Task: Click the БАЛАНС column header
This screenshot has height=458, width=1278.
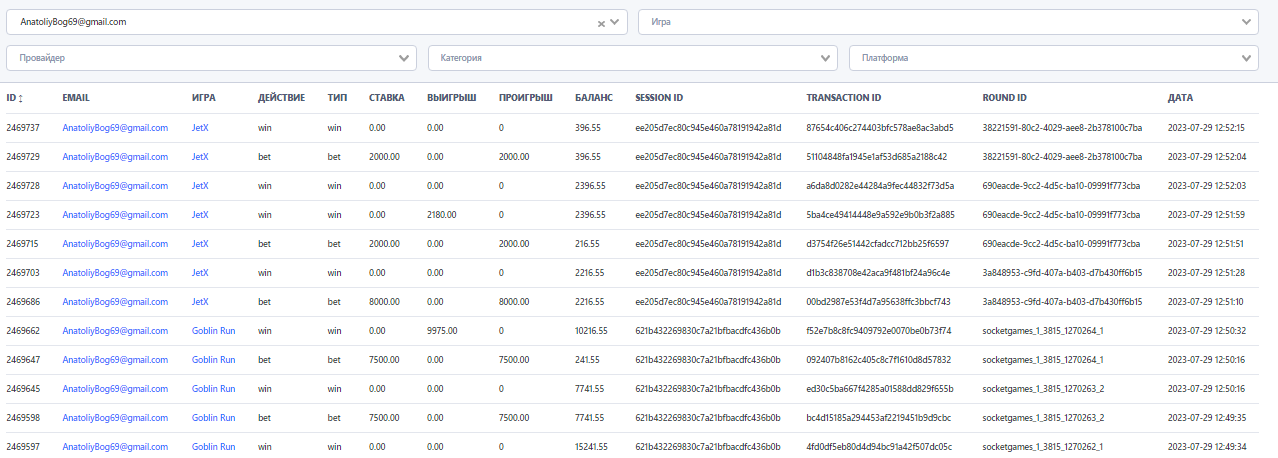Action: [x=595, y=98]
